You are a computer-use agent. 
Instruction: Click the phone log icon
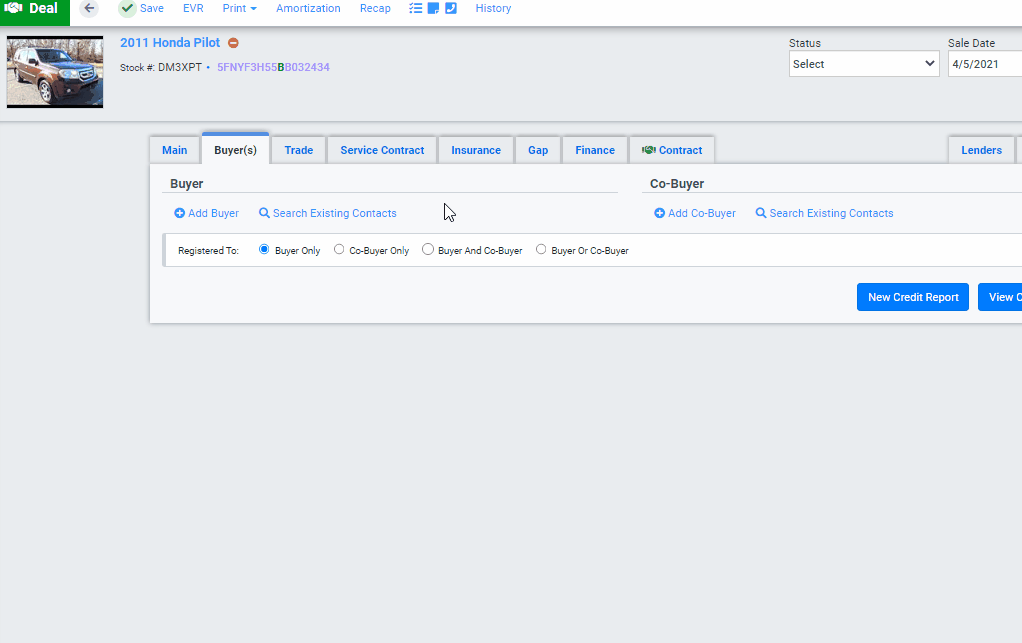coord(450,8)
